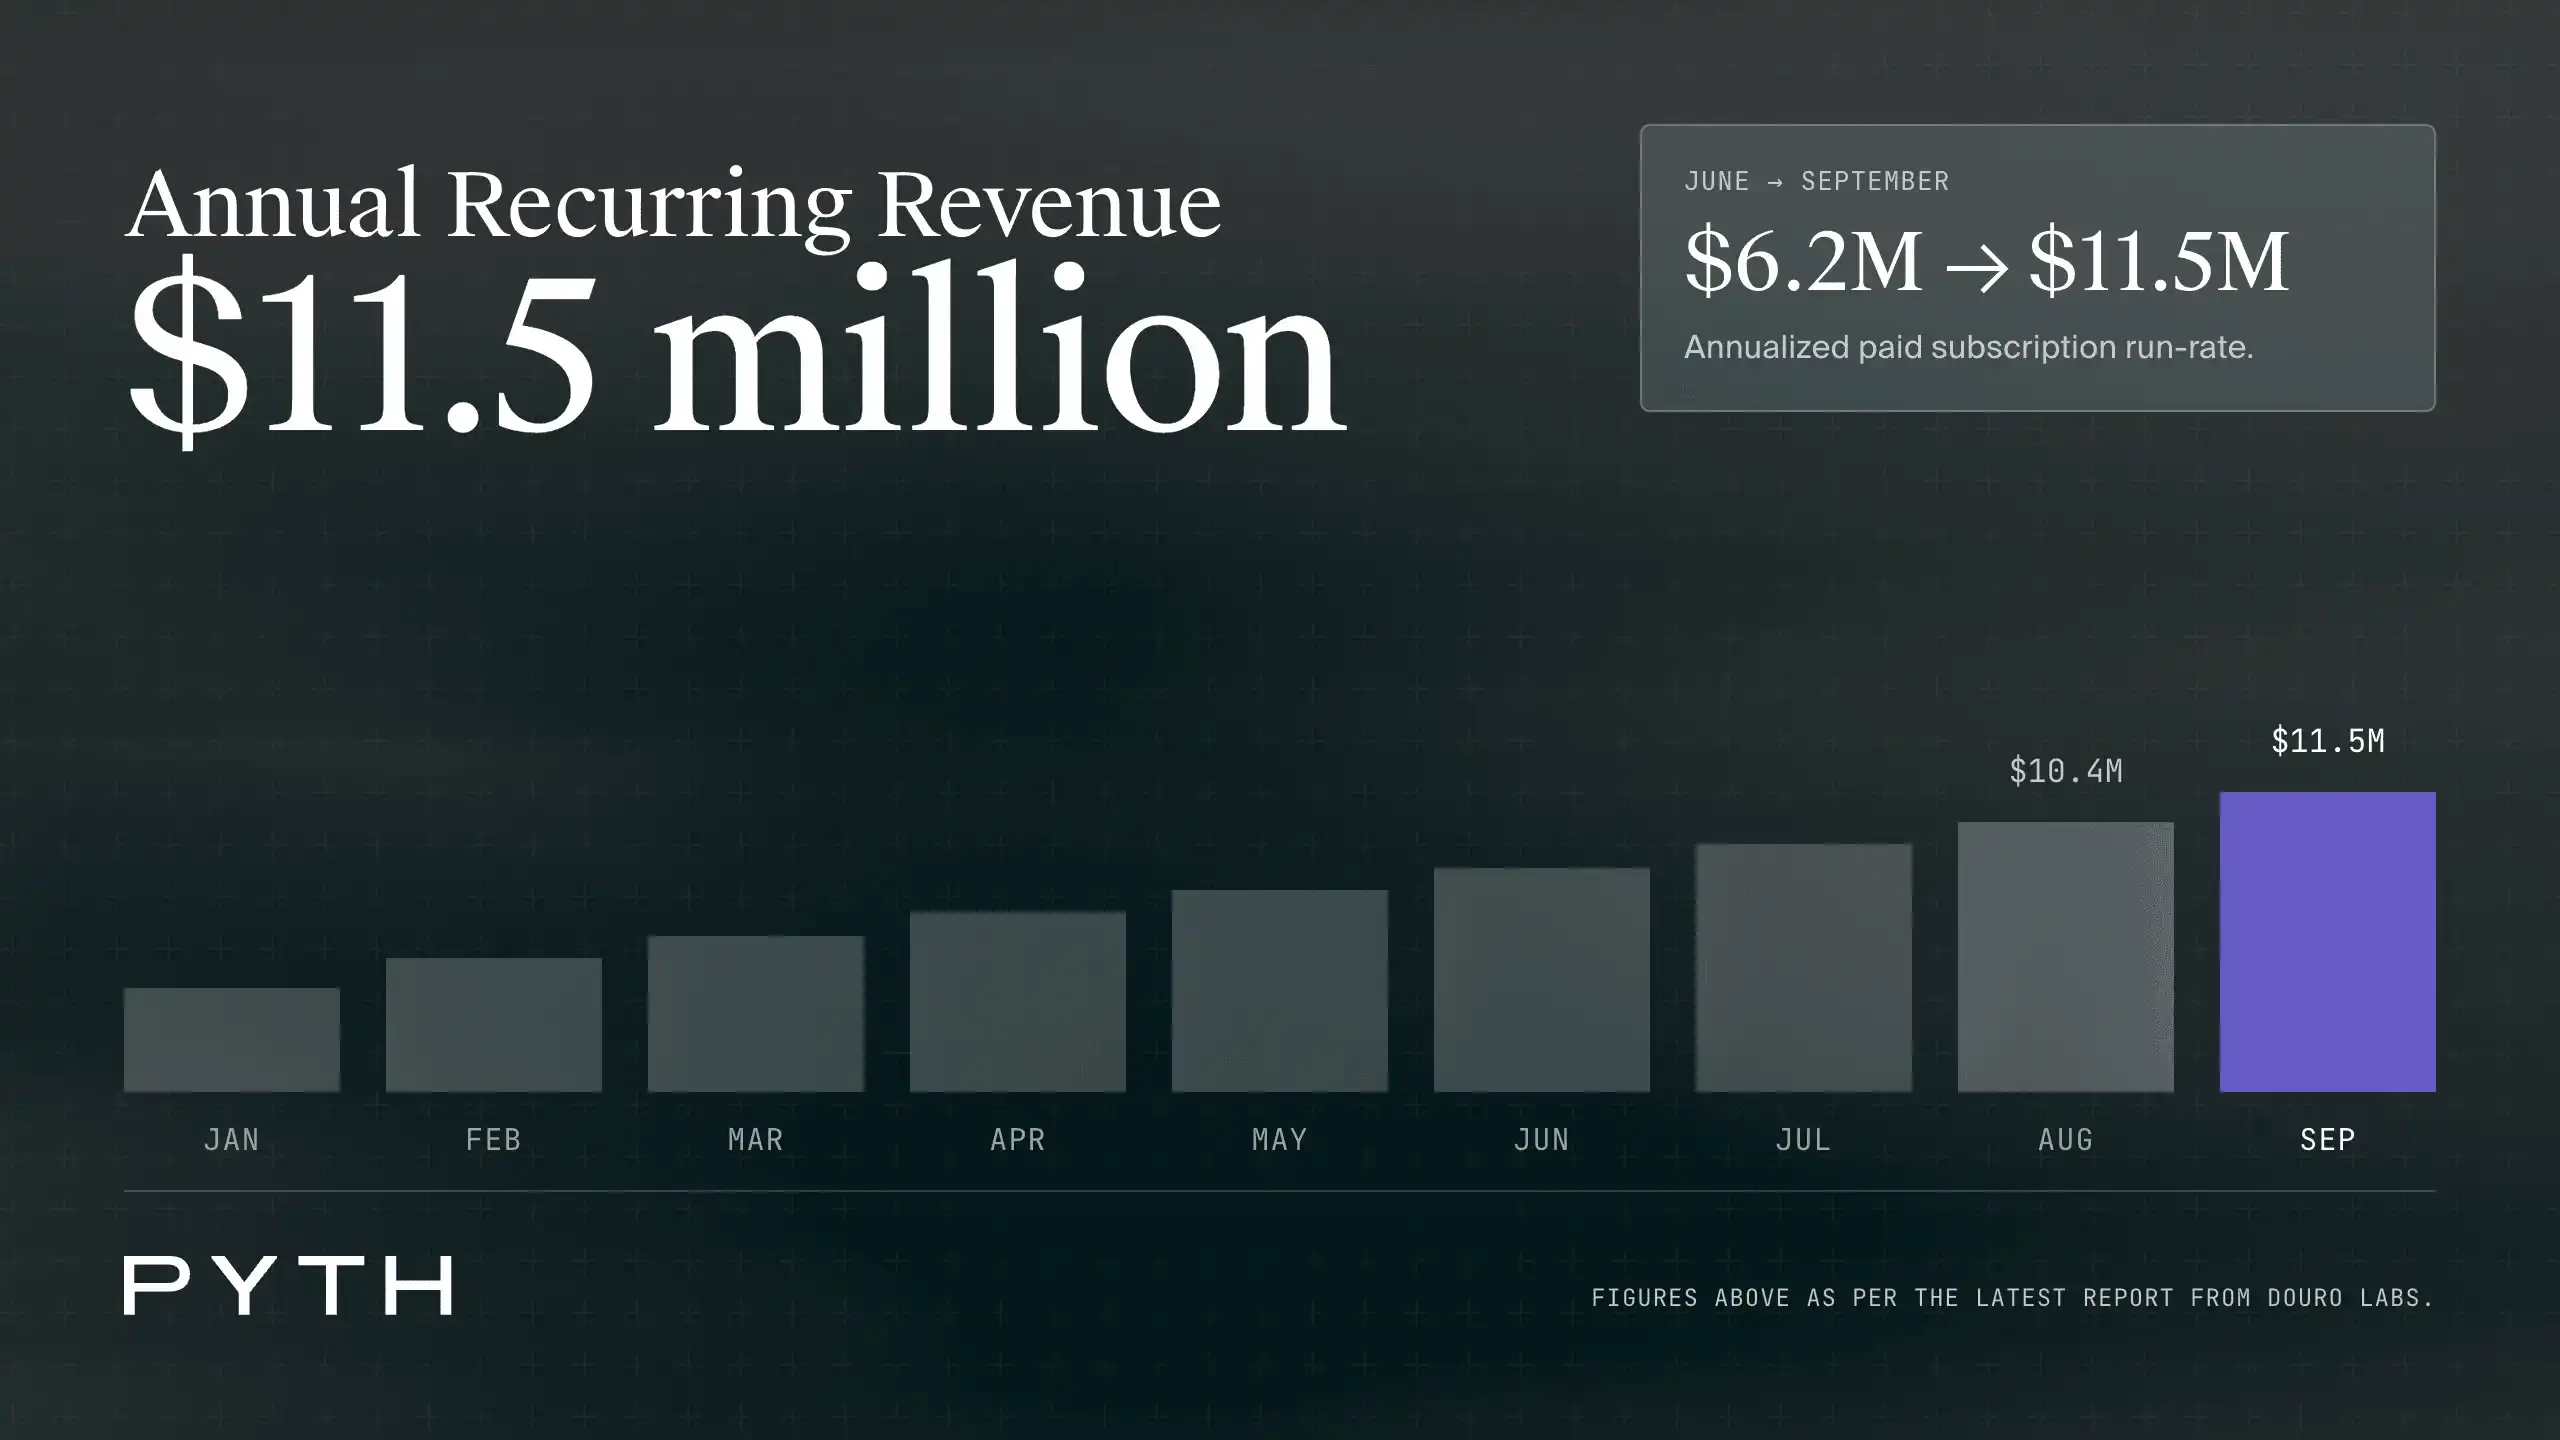Viewport: 2560px width, 1440px height.
Task: Click the "MAY" axis label
Action: (x=1279, y=1140)
